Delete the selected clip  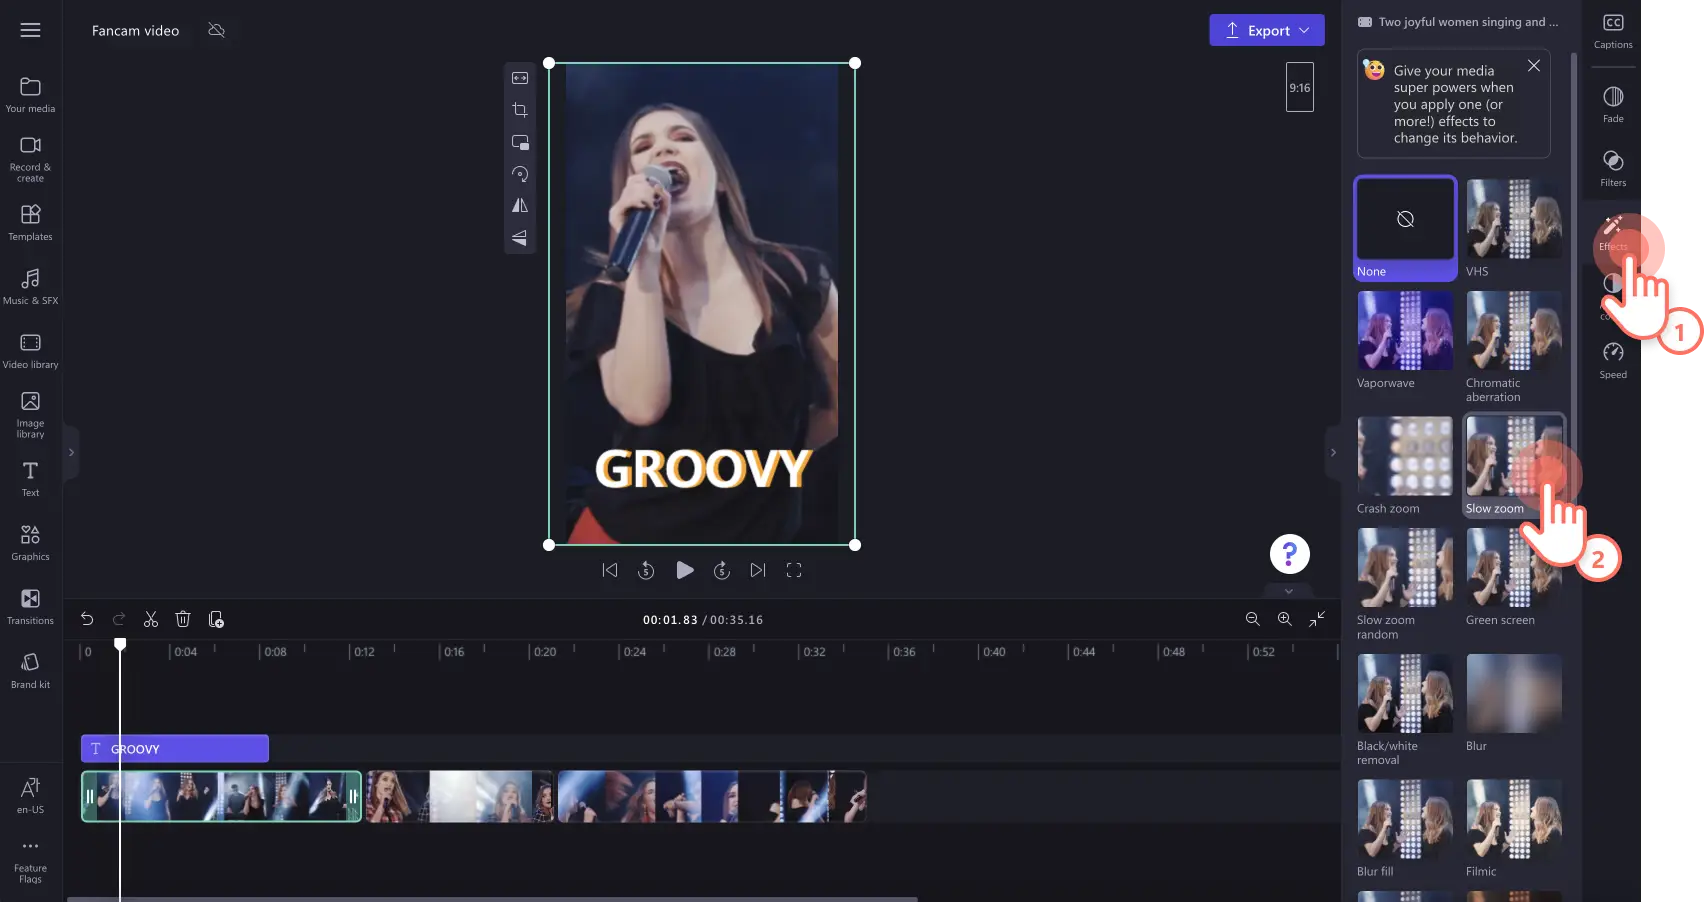pyautogui.click(x=183, y=619)
